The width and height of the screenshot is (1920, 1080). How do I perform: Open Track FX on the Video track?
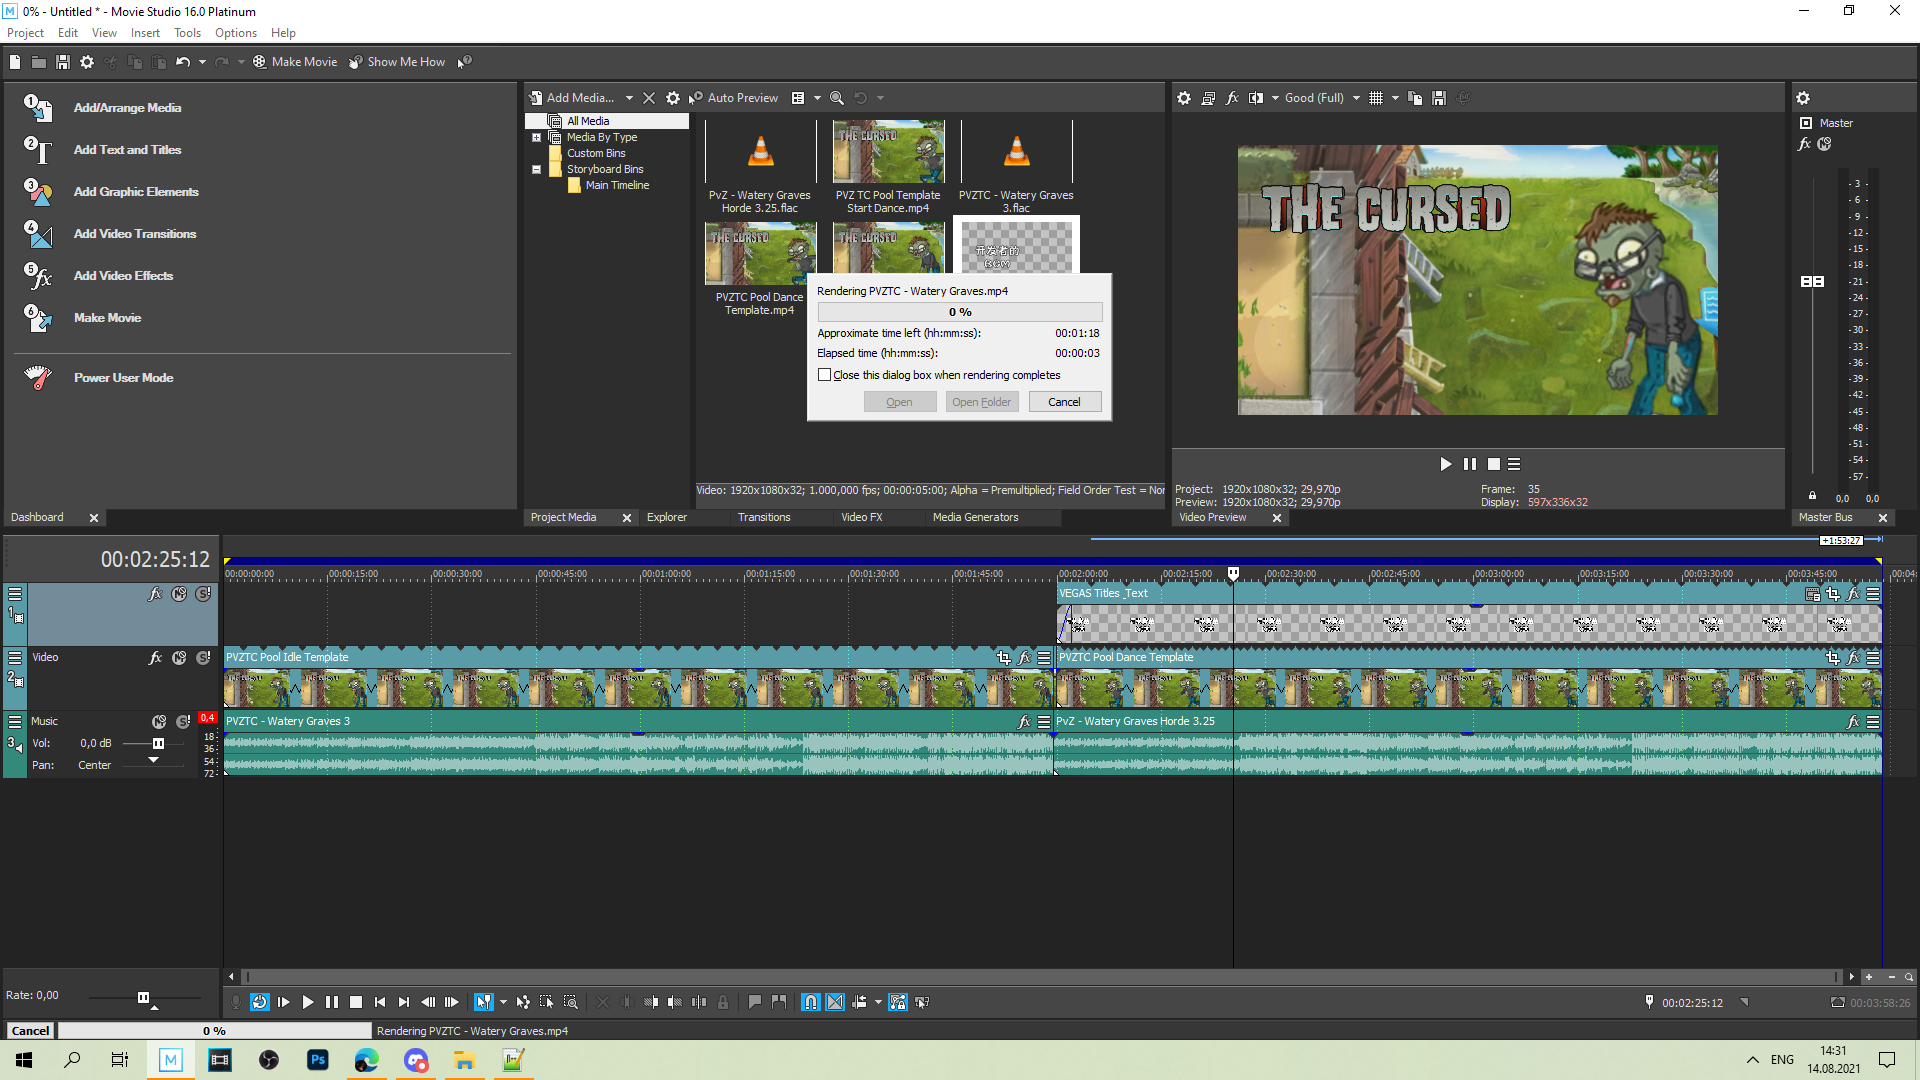[x=155, y=658]
